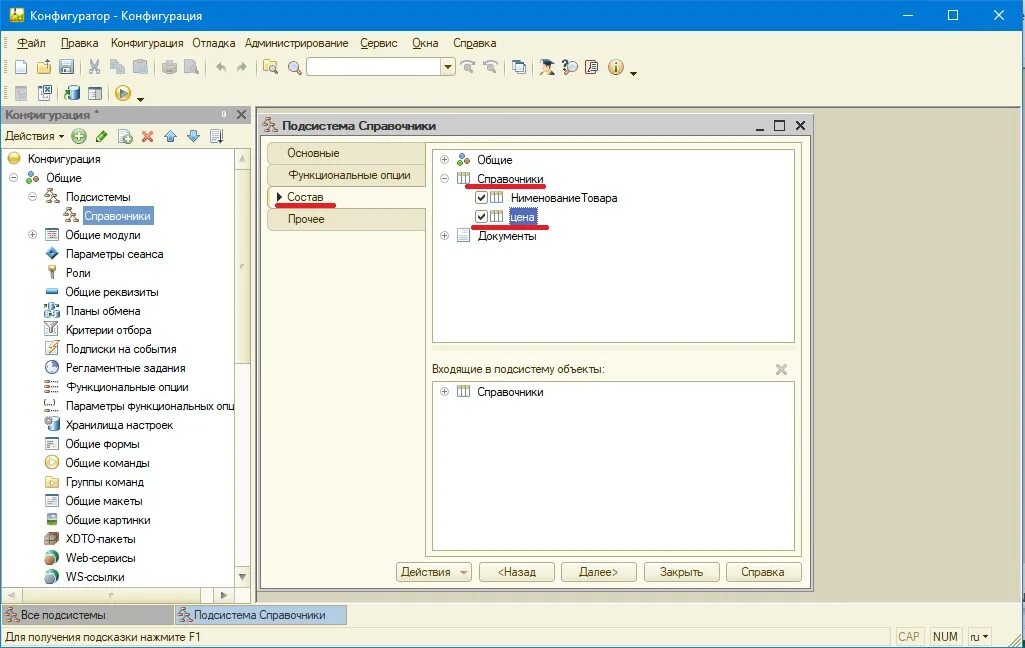
Task: Click the Windows list toolbar icon
Action: (x=519, y=67)
